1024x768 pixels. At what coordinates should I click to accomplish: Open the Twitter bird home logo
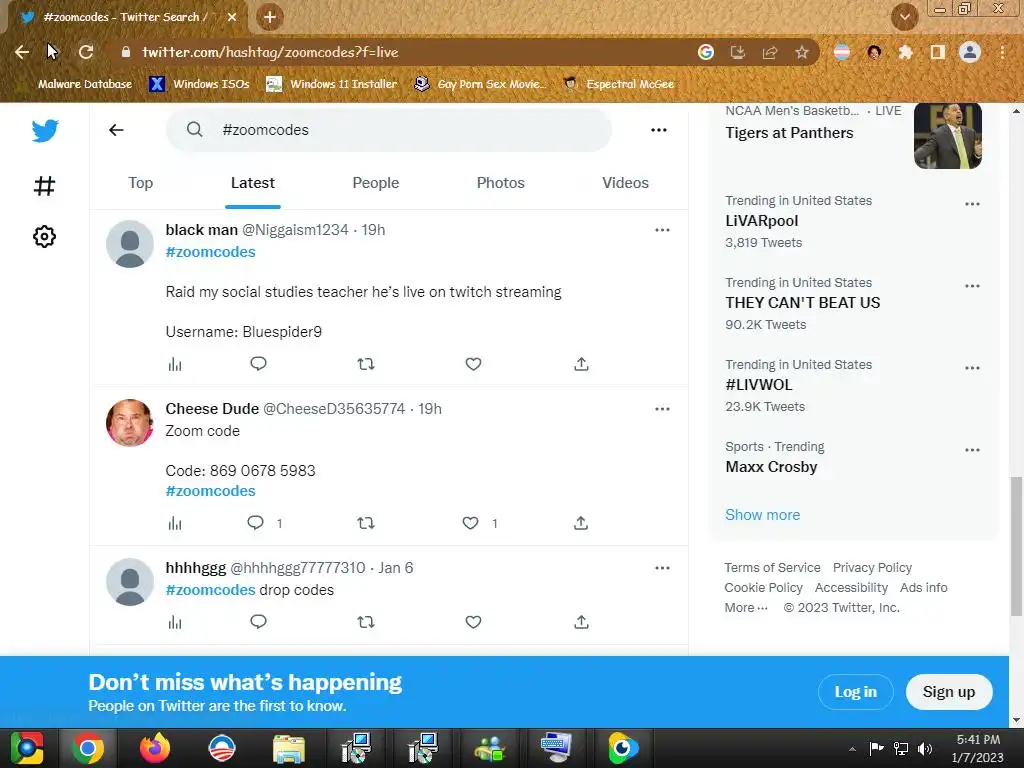[x=45, y=131]
